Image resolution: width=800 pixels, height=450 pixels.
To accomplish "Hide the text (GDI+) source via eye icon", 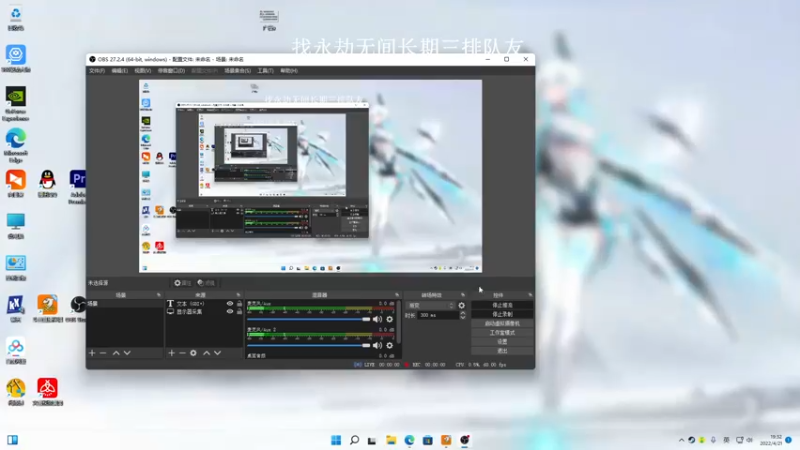I will [x=230, y=304].
